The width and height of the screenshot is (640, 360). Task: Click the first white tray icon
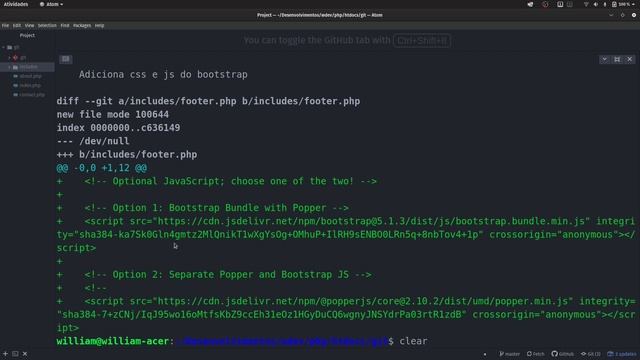530,4
